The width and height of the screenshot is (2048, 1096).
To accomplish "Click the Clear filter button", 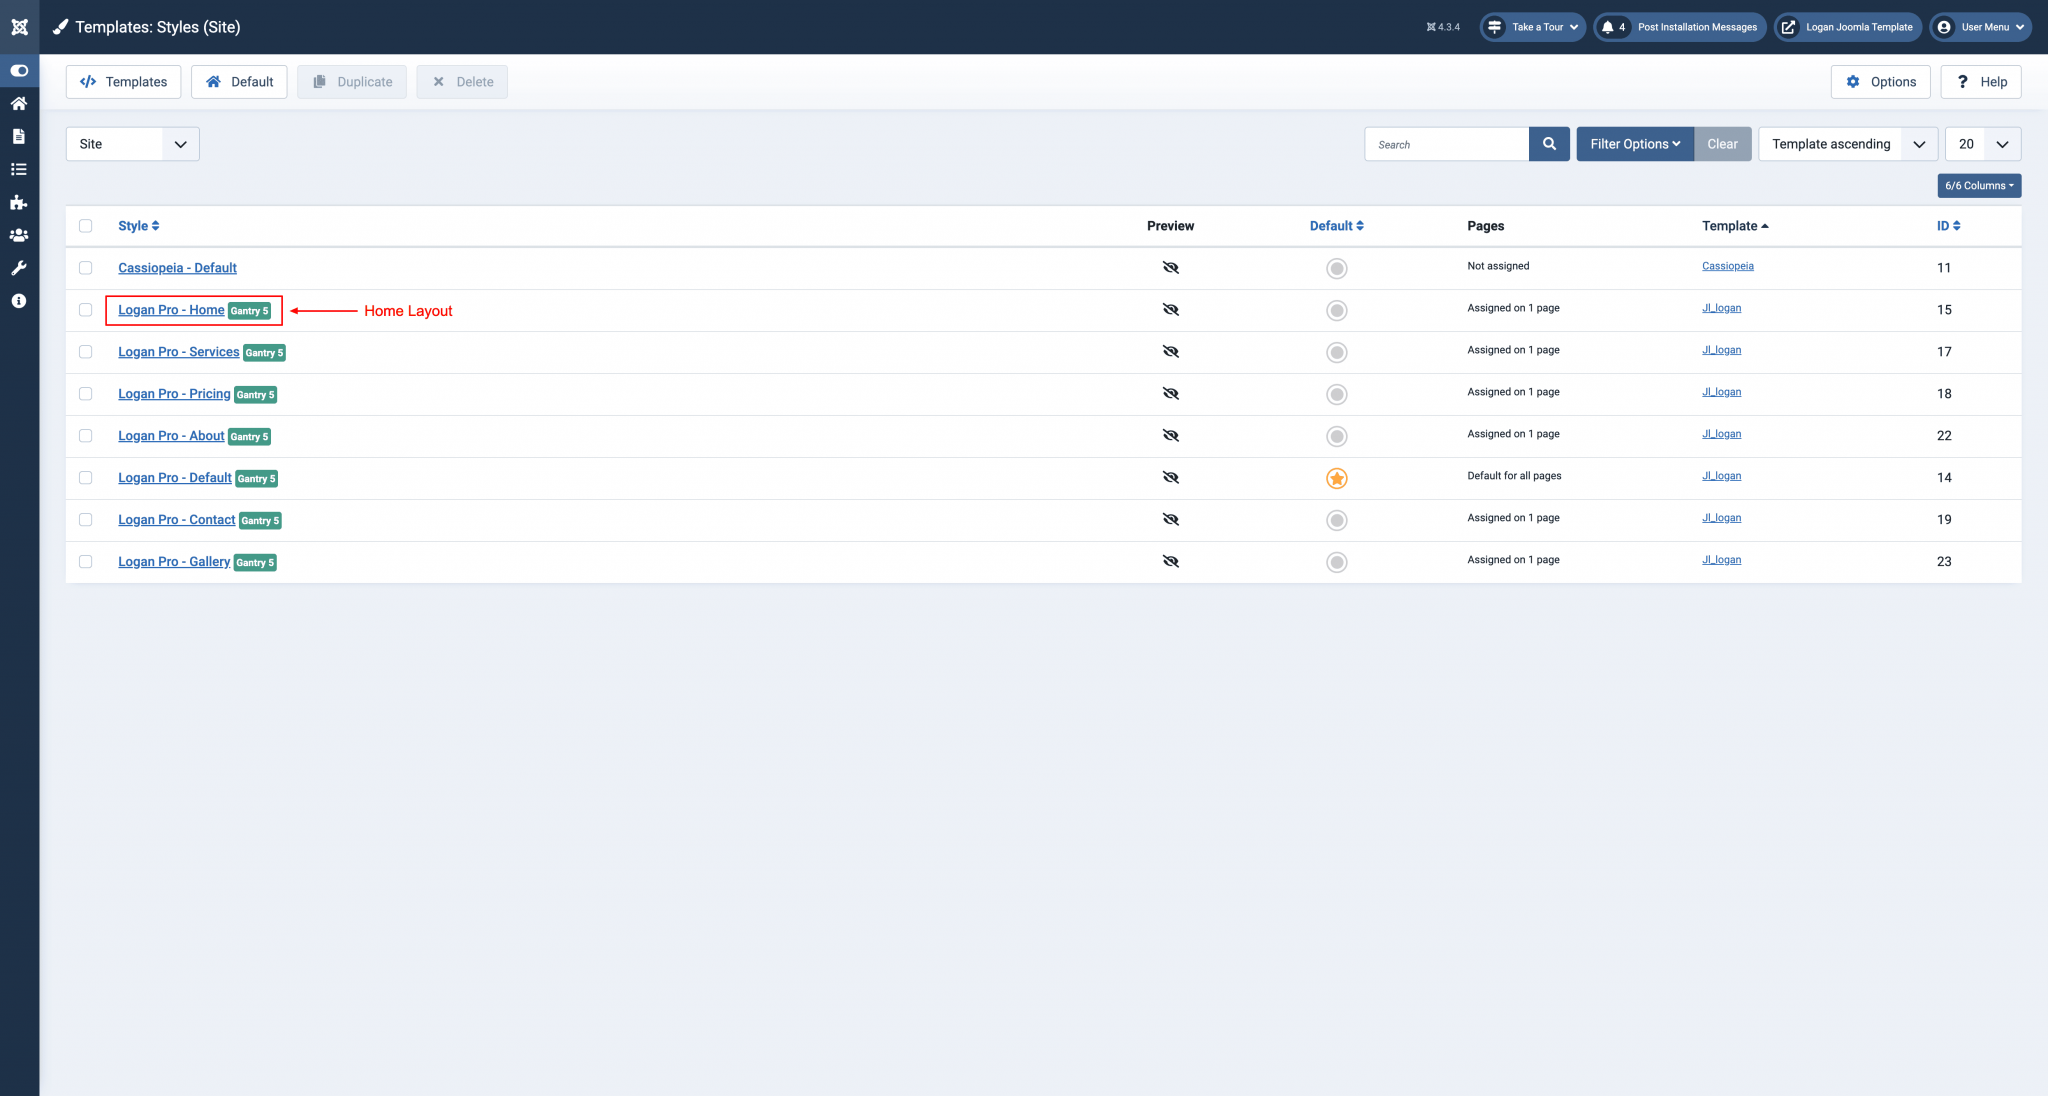I will (1722, 143).
